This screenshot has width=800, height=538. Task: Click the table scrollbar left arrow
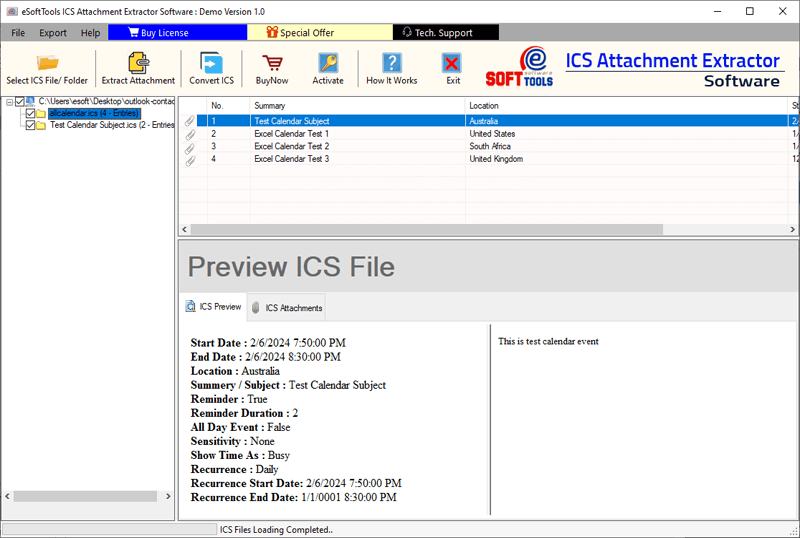click(x=185, y=230)
